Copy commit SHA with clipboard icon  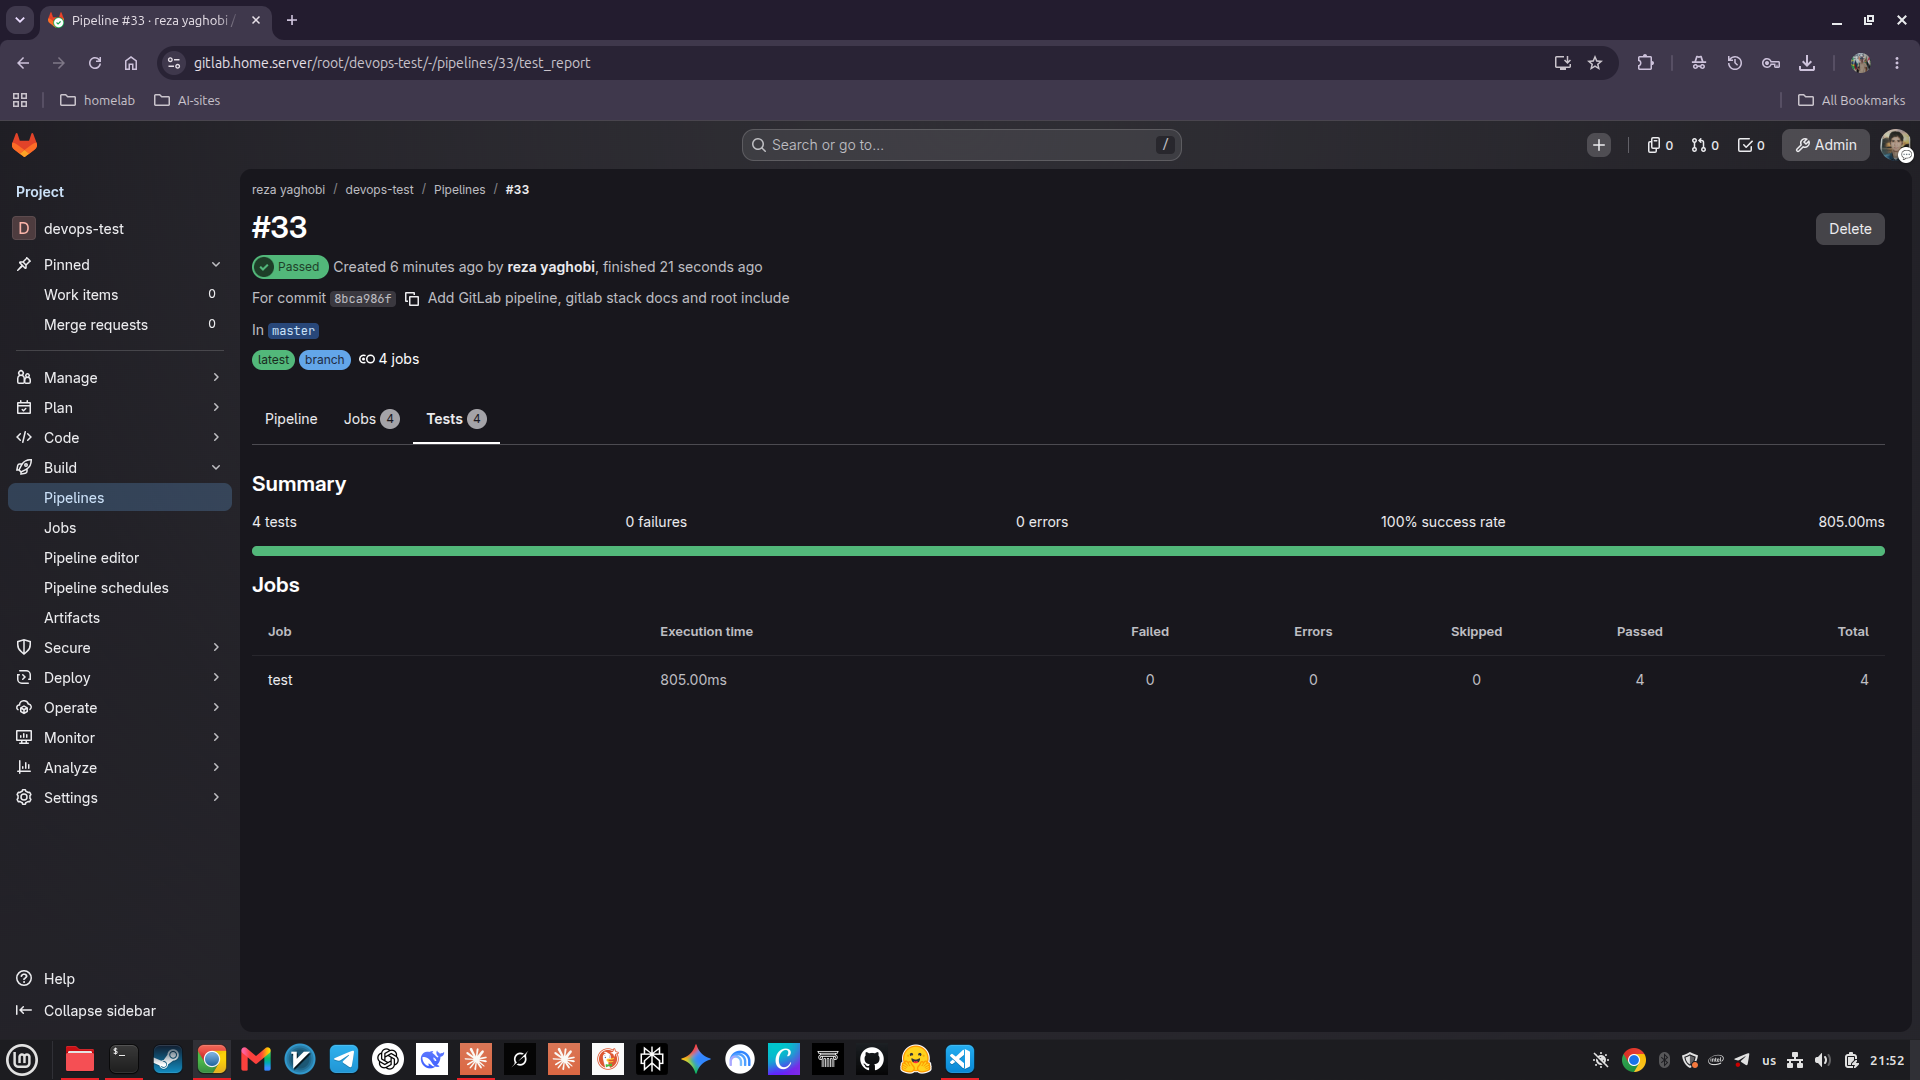(x=412, y=299)
